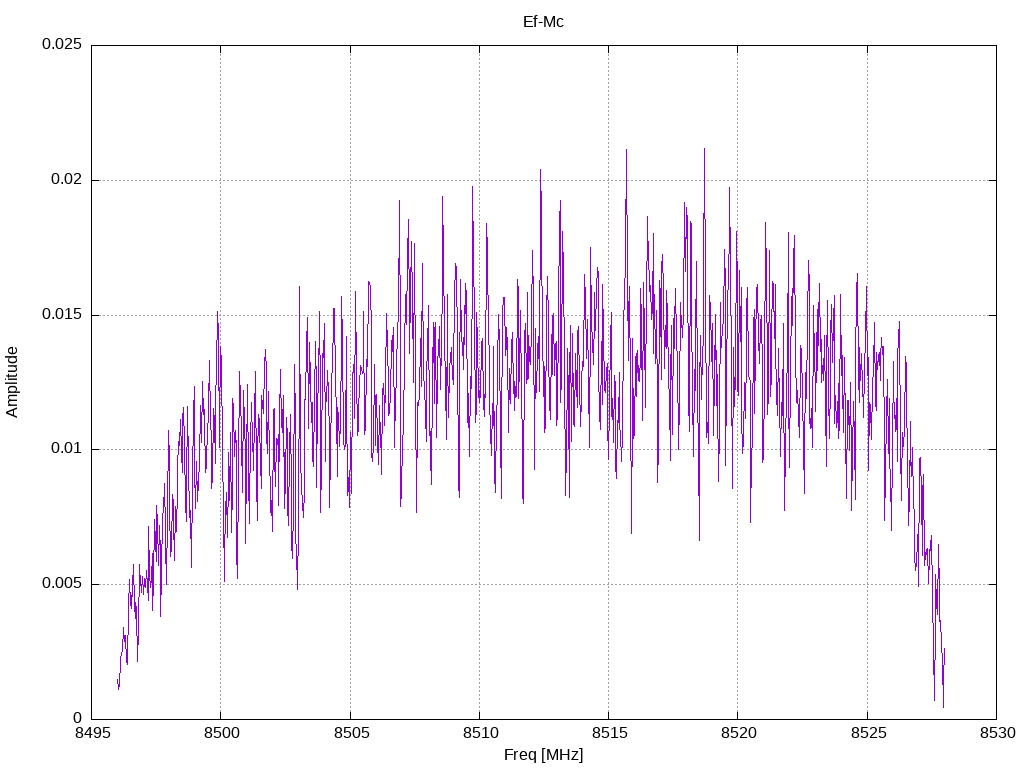Click the x-axis tick label 8495
Screen dimensions: 1024x768
pos(92,733)
